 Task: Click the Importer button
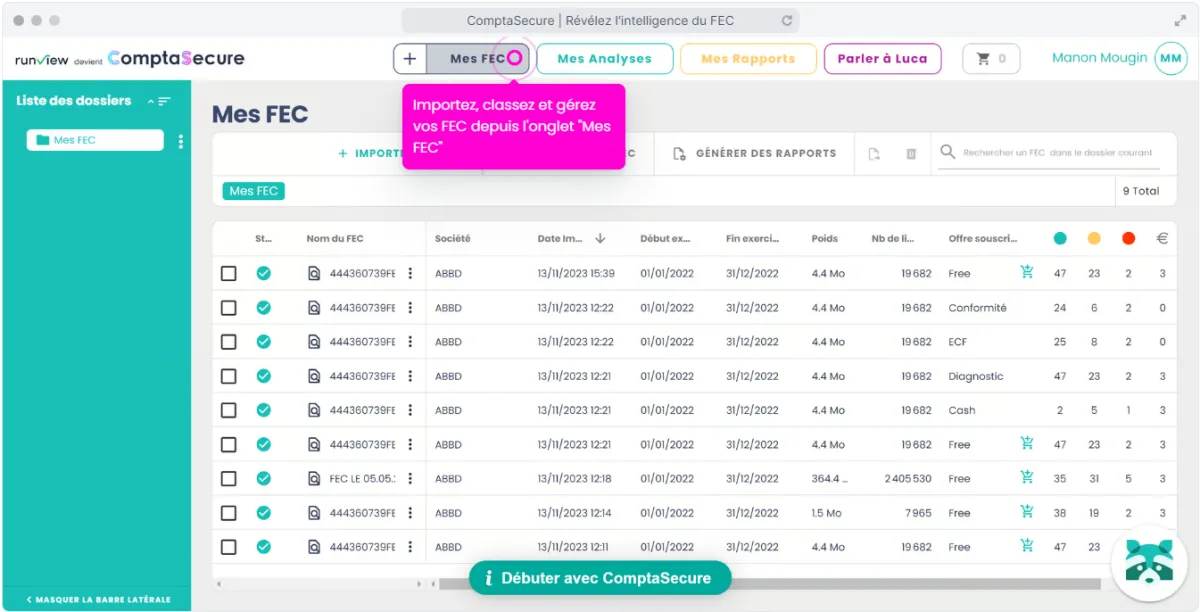(370, 154)
